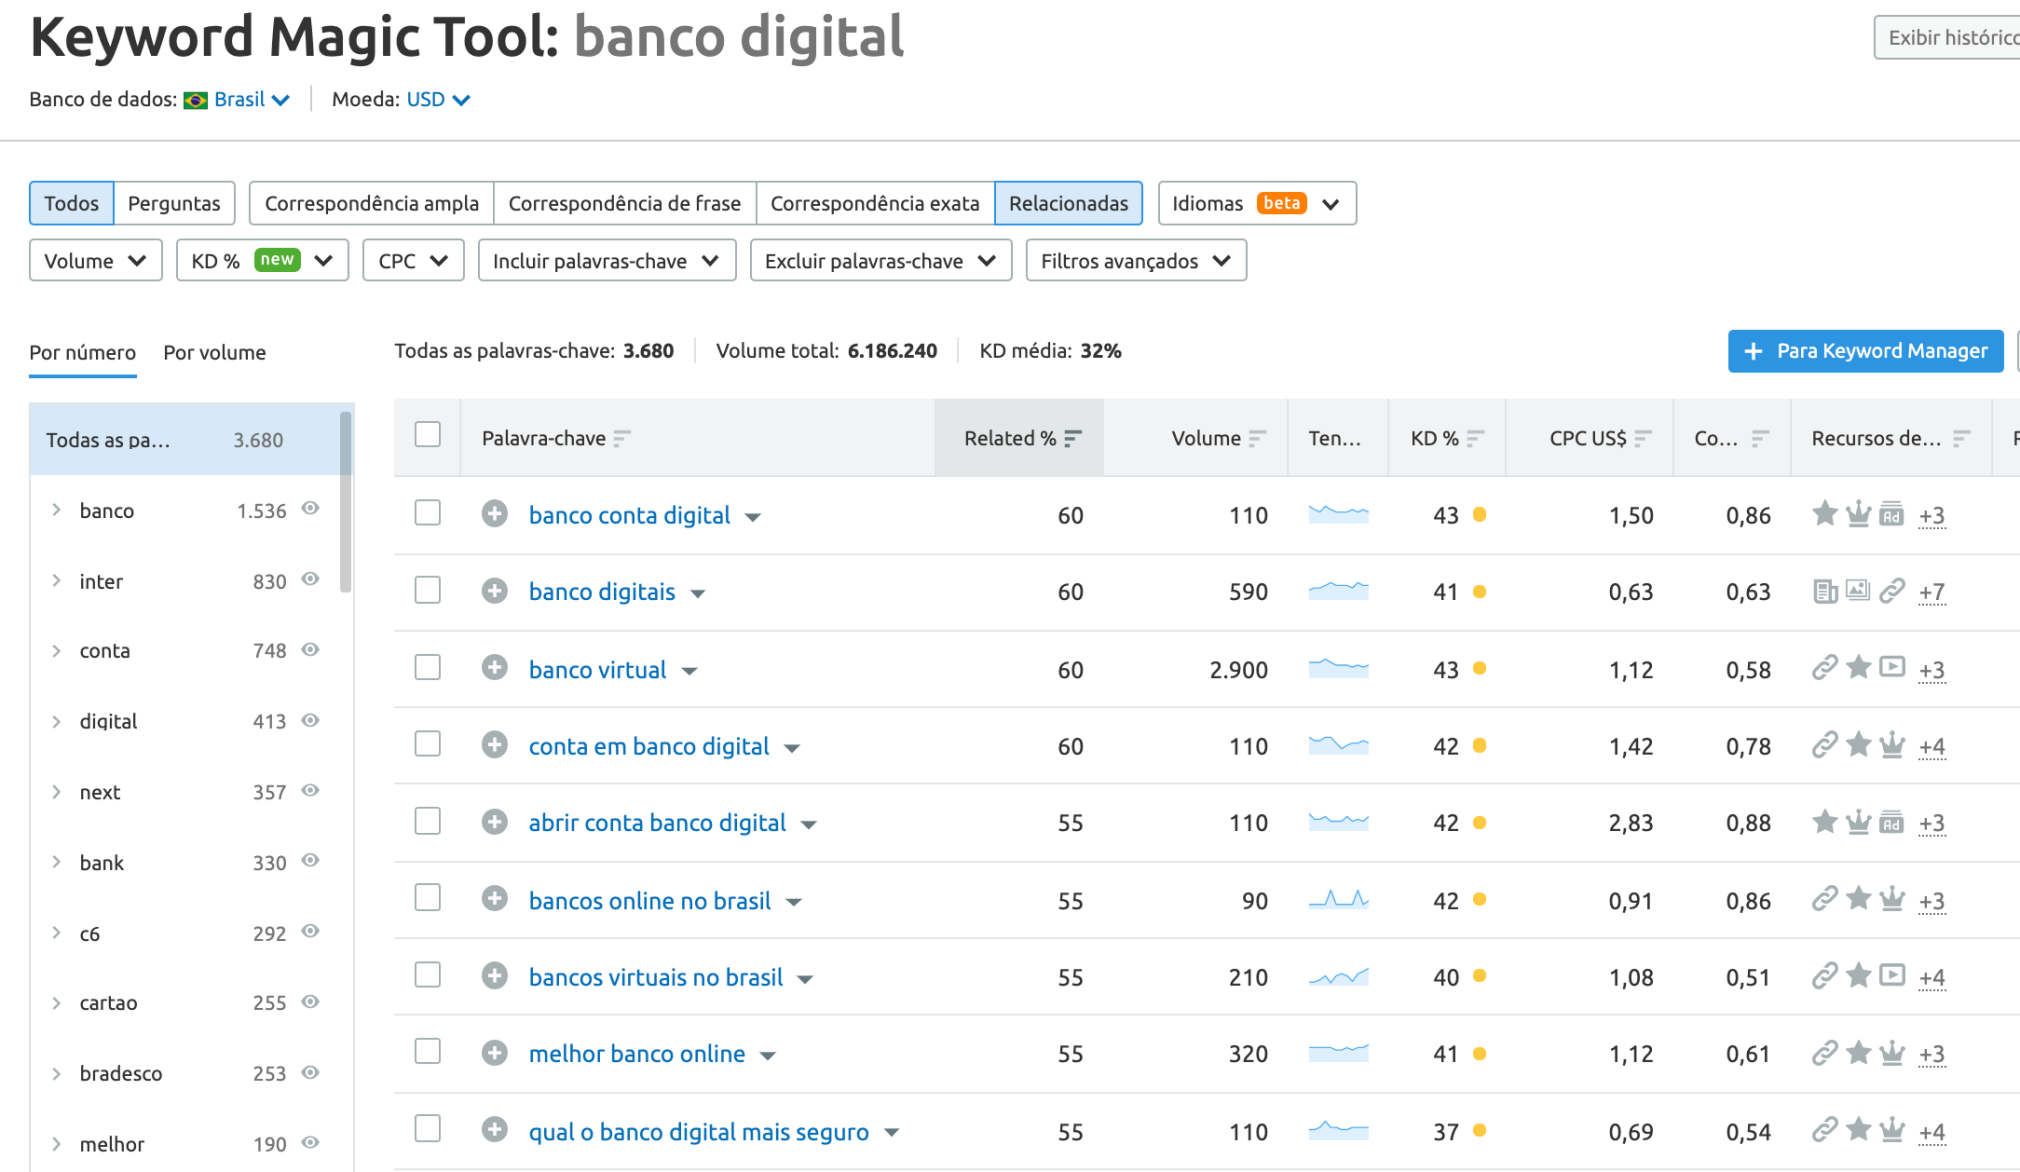Toggle eye icon for 'c6' group
2020x1172 pixels.
311,932
